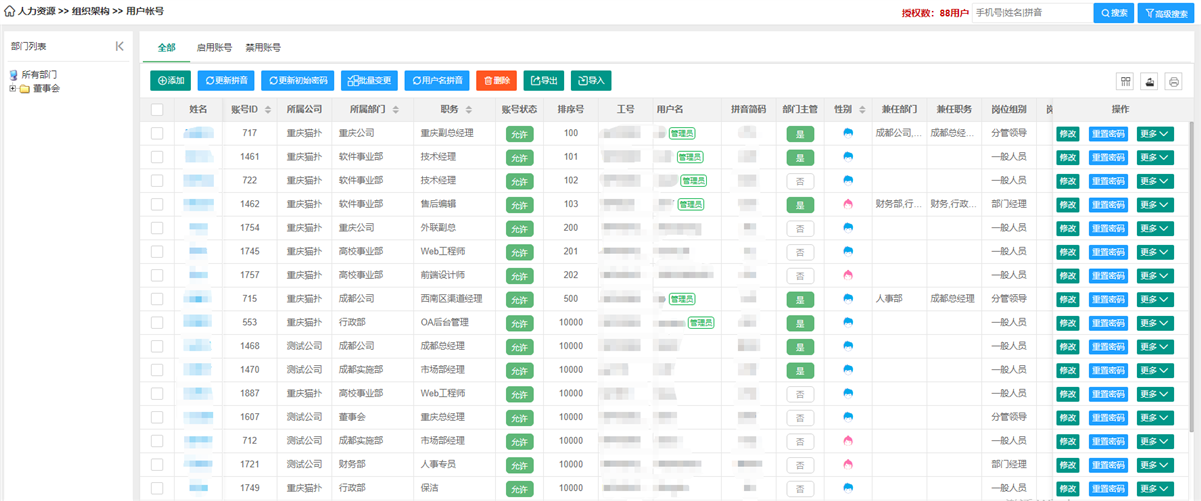This screenshot has height=501, width=1201.
Task: Open the column filter icon above the table
Action: [x=1125, y=82]
